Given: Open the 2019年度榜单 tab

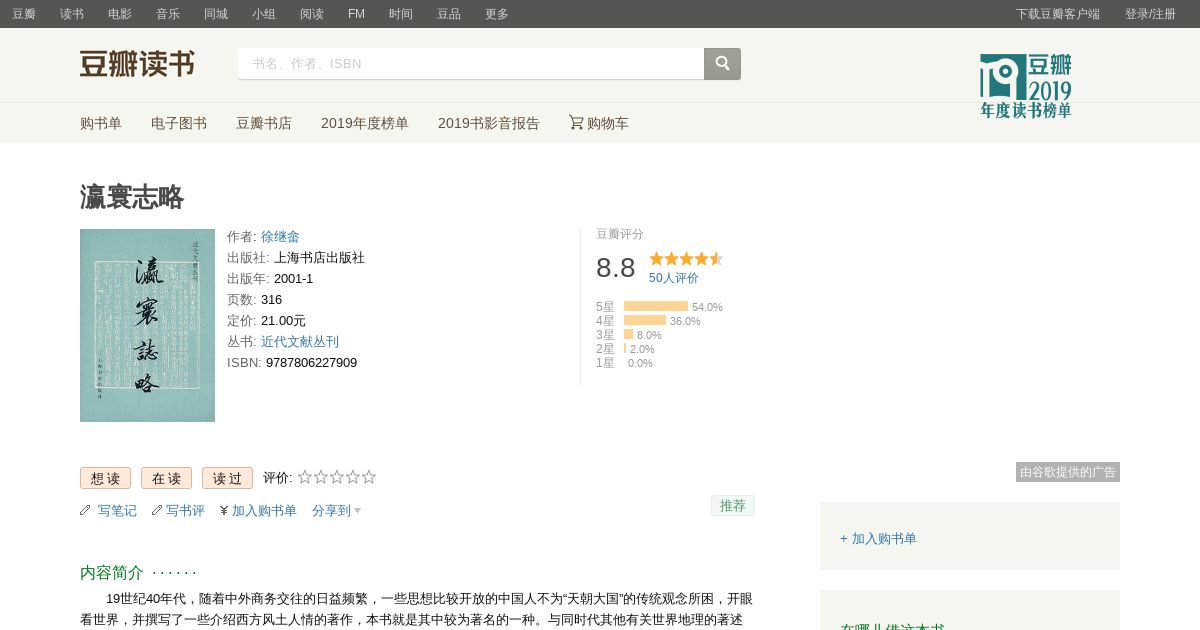Looking at the screenshot, I should tap(365, 123).
